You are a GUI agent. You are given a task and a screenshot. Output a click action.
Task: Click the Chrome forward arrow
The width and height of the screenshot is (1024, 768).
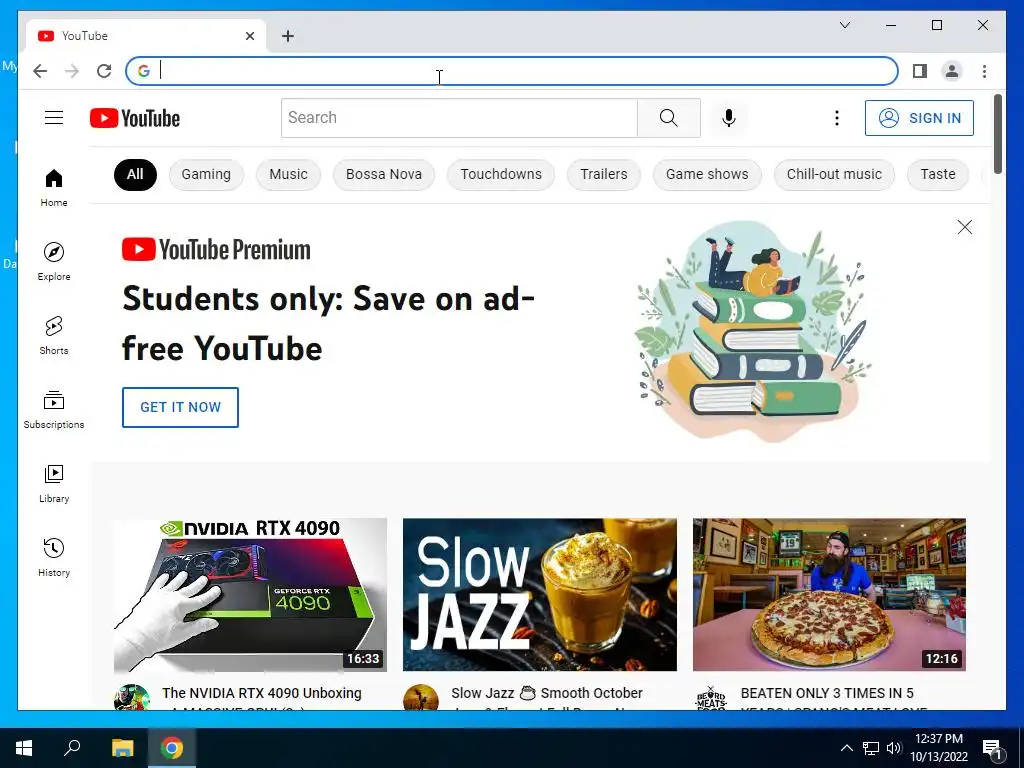(72, 71)
